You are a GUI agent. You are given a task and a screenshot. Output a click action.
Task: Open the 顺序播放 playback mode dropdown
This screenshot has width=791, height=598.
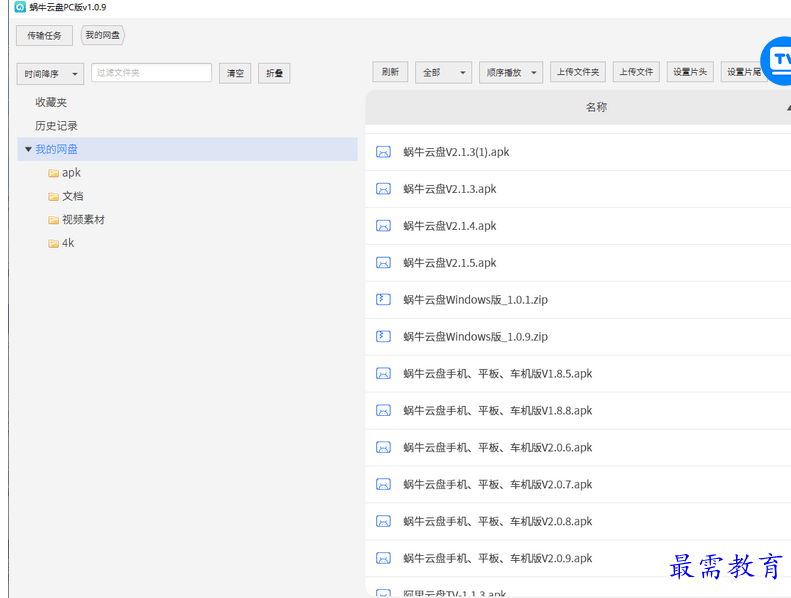click(x=511, y=73)
